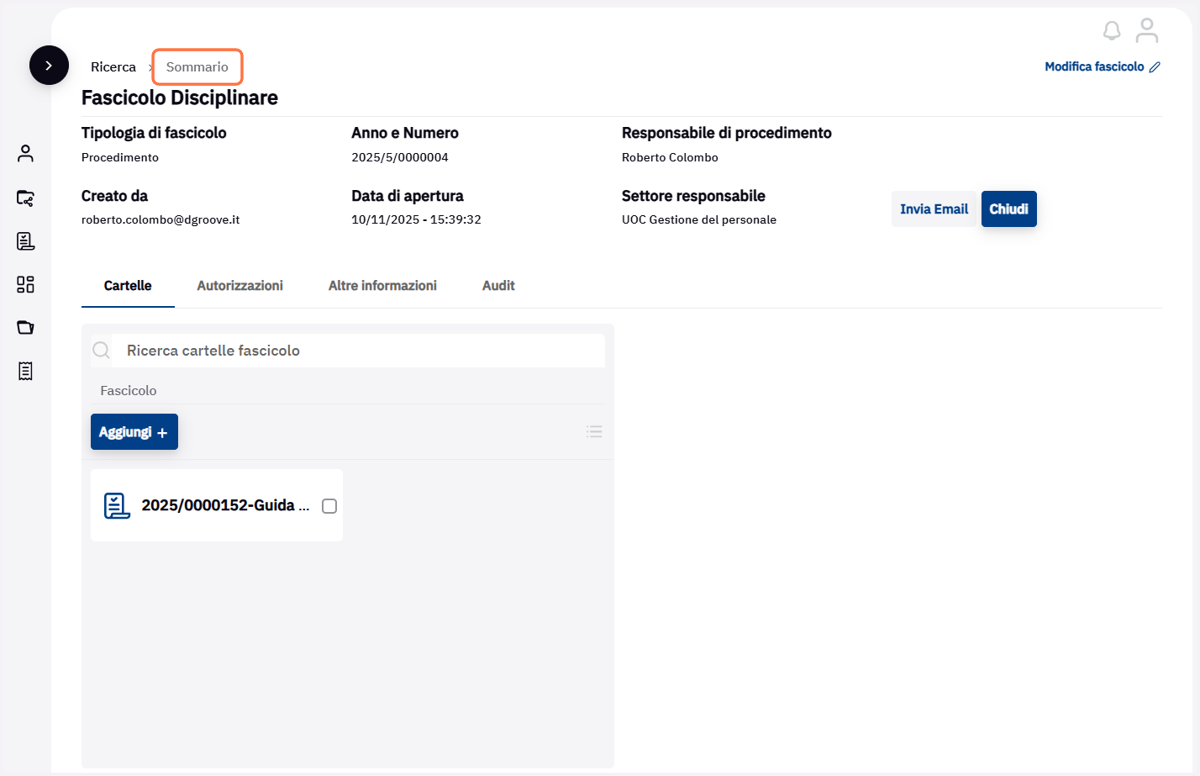Image resolution: width=1200 pixels, height=776 pixels.
Task: Go back to Ricerca in the breadcrumb
Action: point(113,67)
